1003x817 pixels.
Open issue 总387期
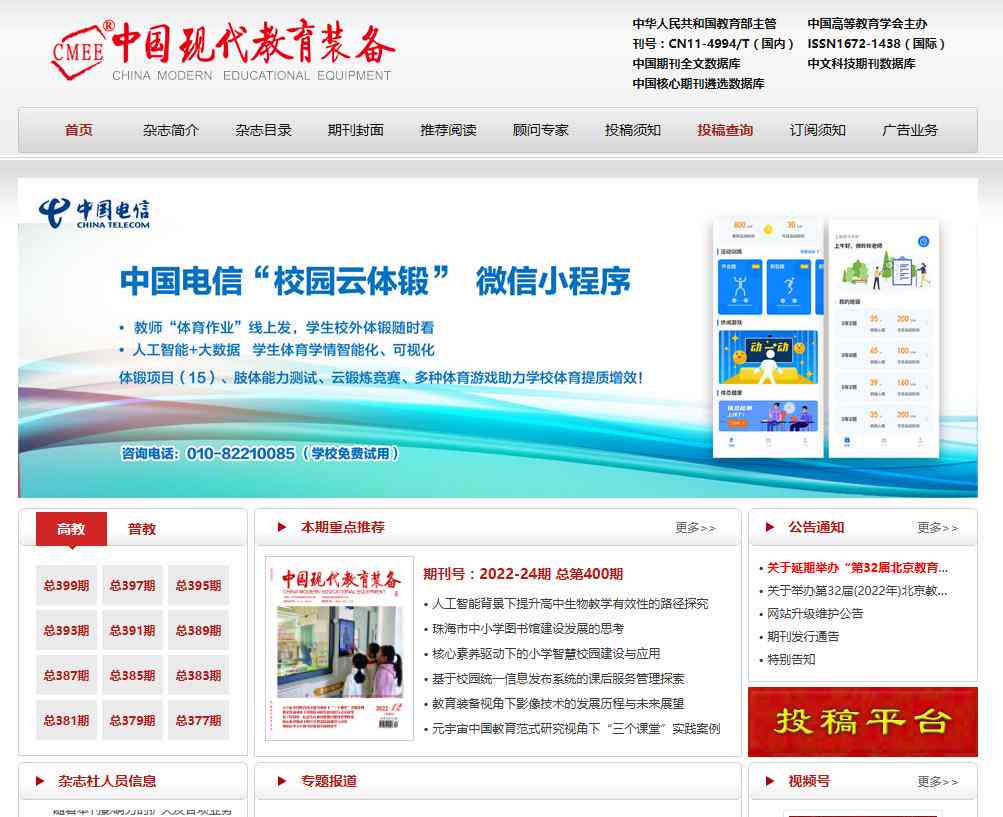coord(67,675)
